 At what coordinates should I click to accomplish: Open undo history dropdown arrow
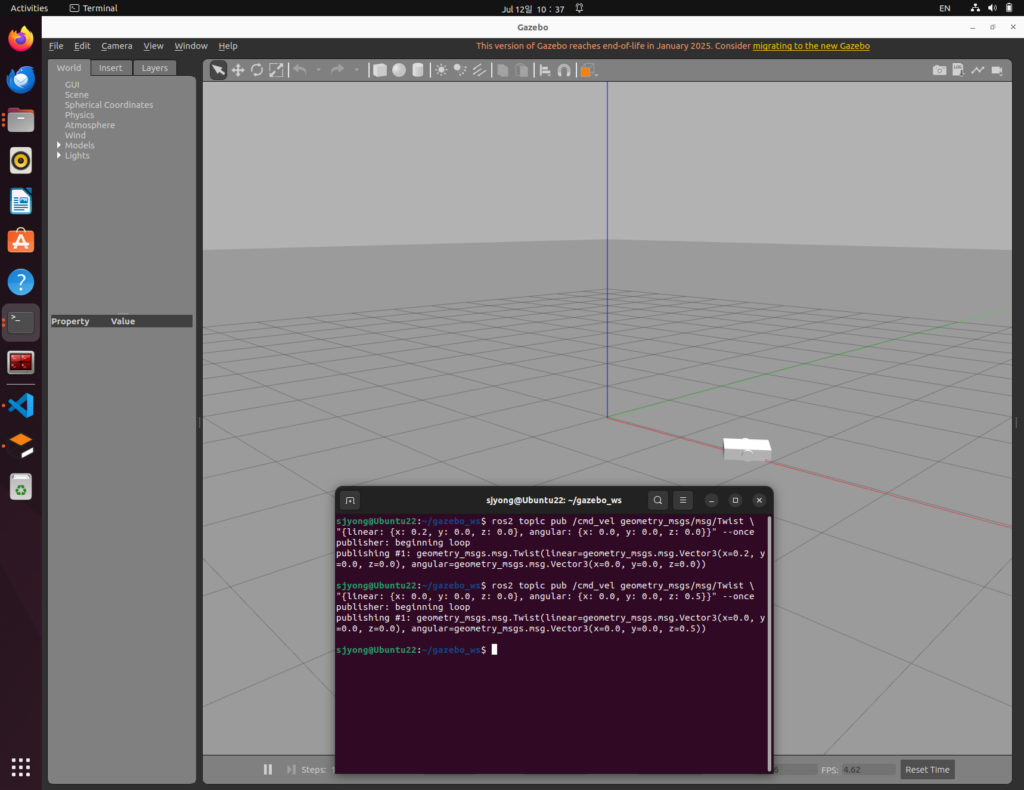click(319, 69)
